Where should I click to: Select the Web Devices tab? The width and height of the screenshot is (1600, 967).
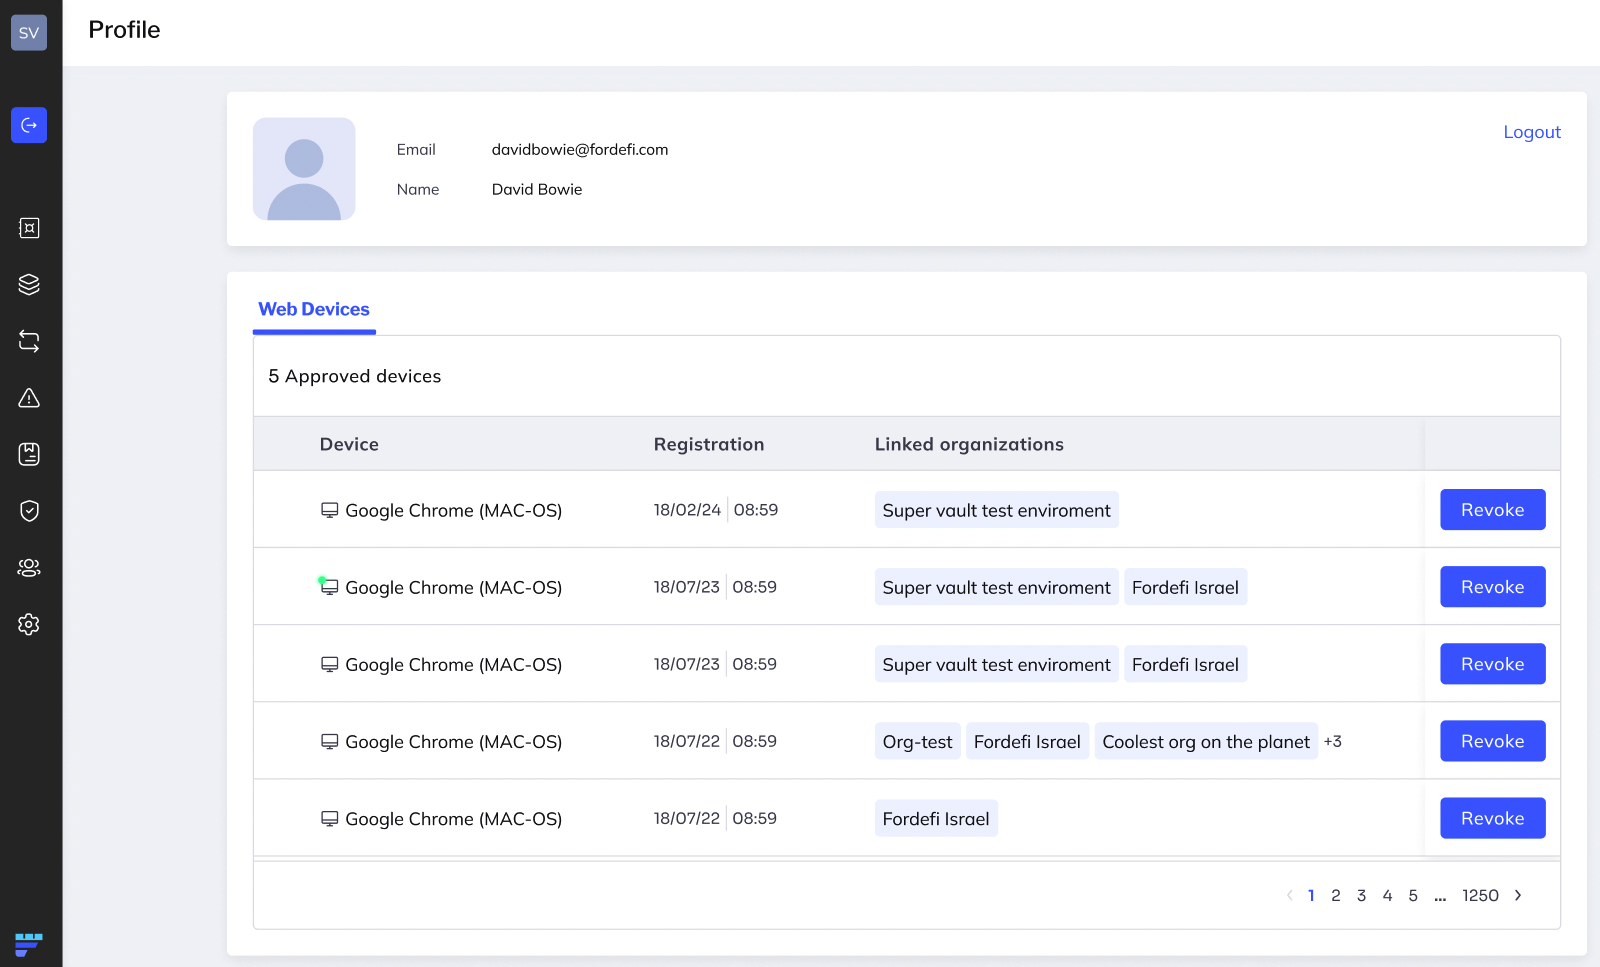(314, 309)
